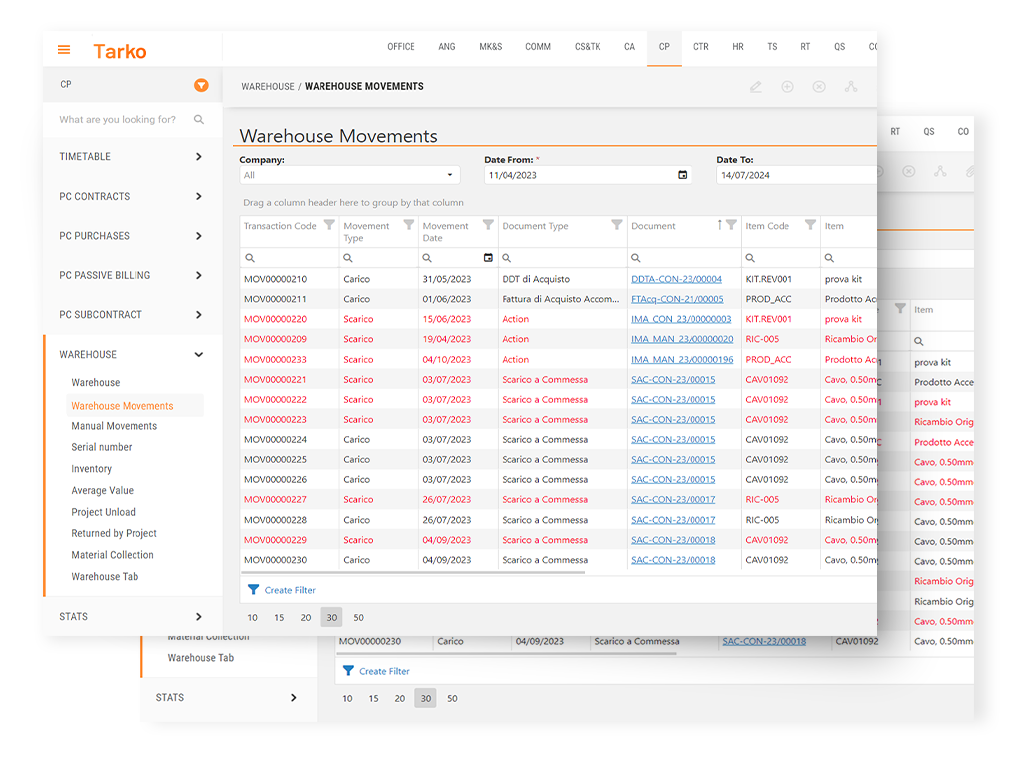This screenshot has height=780, width=1024.
Task: Open document link DDTA-CON-23/00004
Action: pyautogui.click(x=676, y=279)
